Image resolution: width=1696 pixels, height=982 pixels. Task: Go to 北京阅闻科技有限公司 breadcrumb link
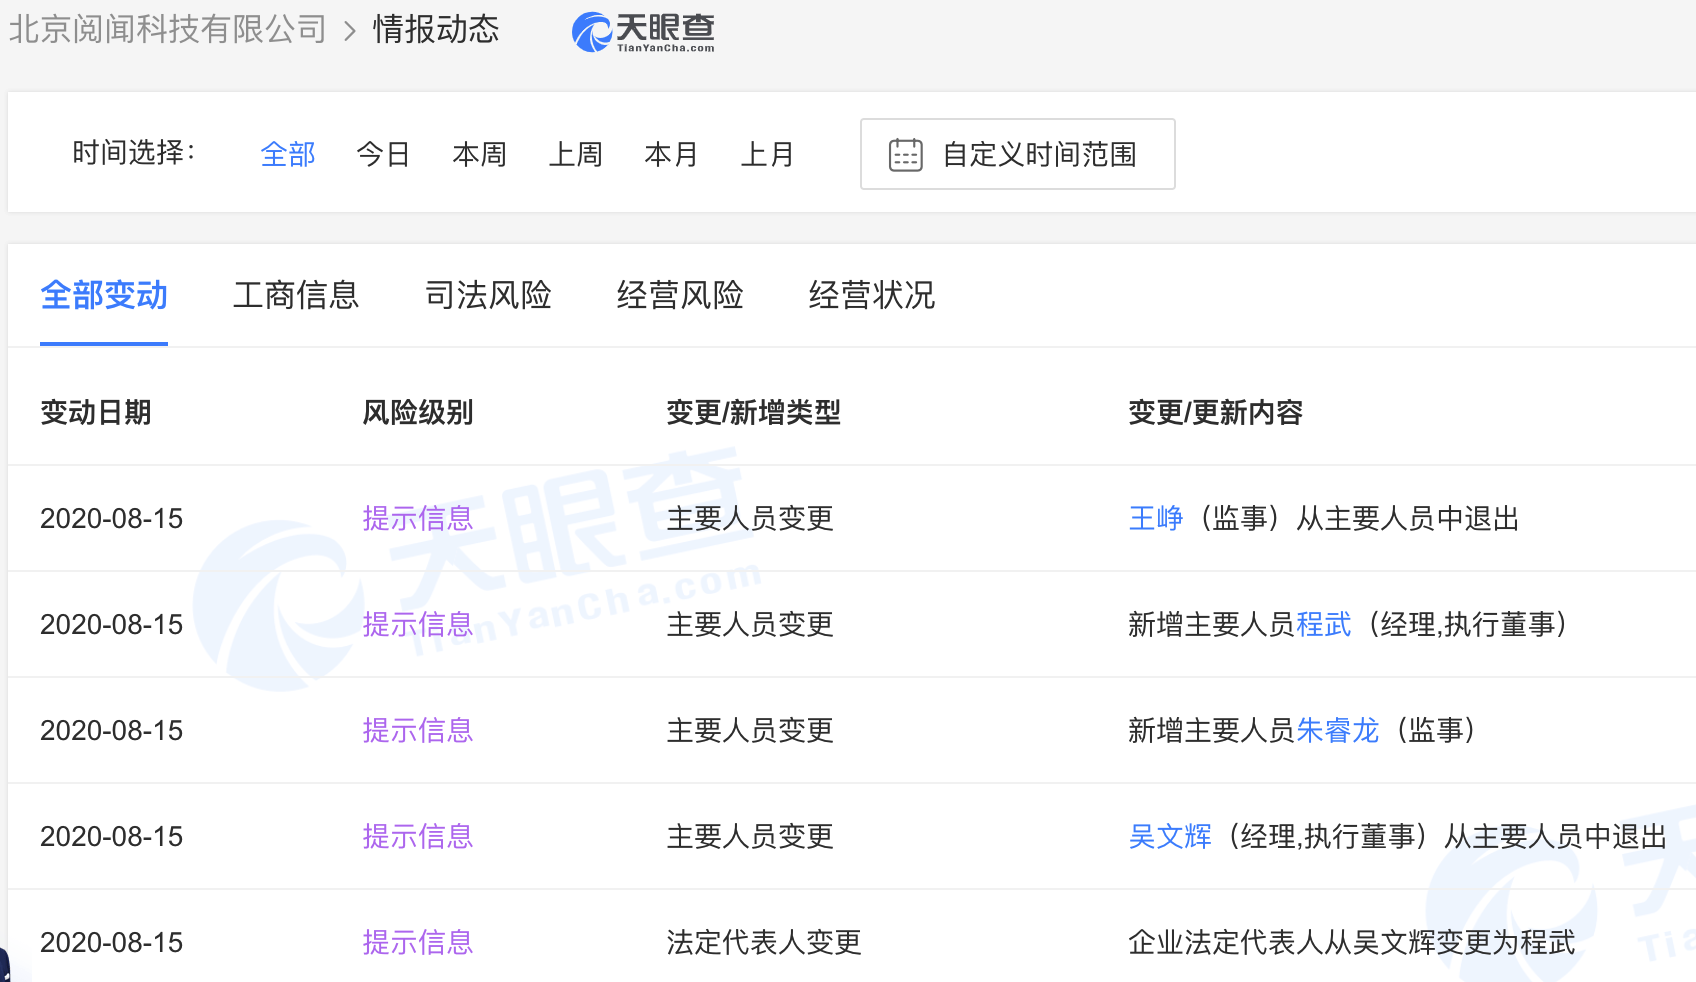[x=168, y=29]
